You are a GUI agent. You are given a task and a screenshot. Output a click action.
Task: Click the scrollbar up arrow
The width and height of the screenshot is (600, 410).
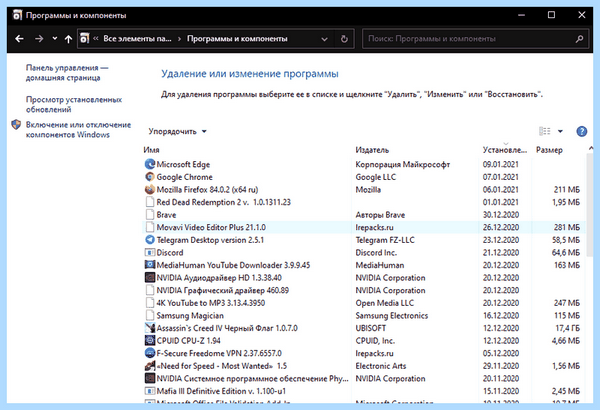pyautogui.click(x=590, y=148)
